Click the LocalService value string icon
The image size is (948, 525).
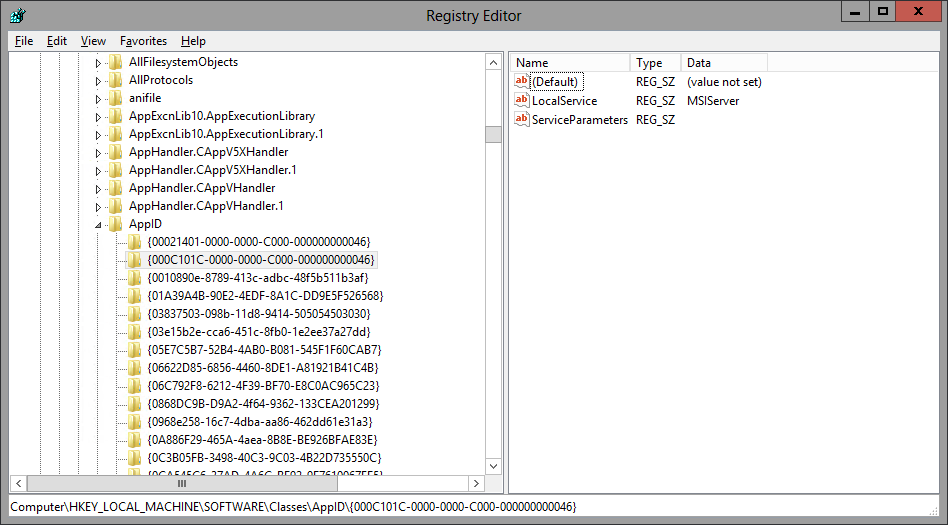click(522, 100)
